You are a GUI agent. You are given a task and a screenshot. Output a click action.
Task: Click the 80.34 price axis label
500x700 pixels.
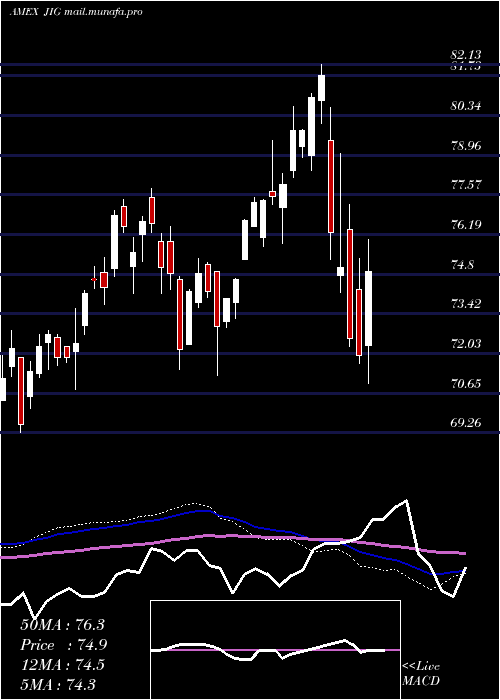(466, 106)
